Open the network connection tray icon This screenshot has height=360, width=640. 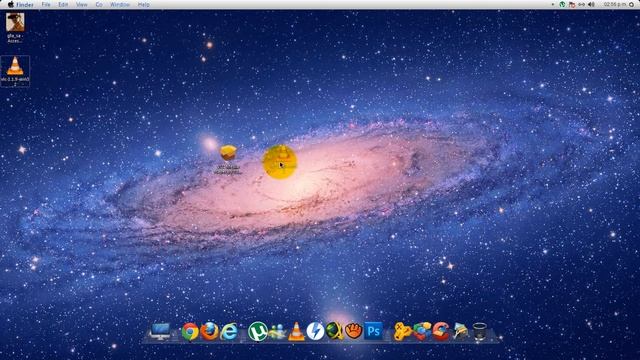(581, 4)
